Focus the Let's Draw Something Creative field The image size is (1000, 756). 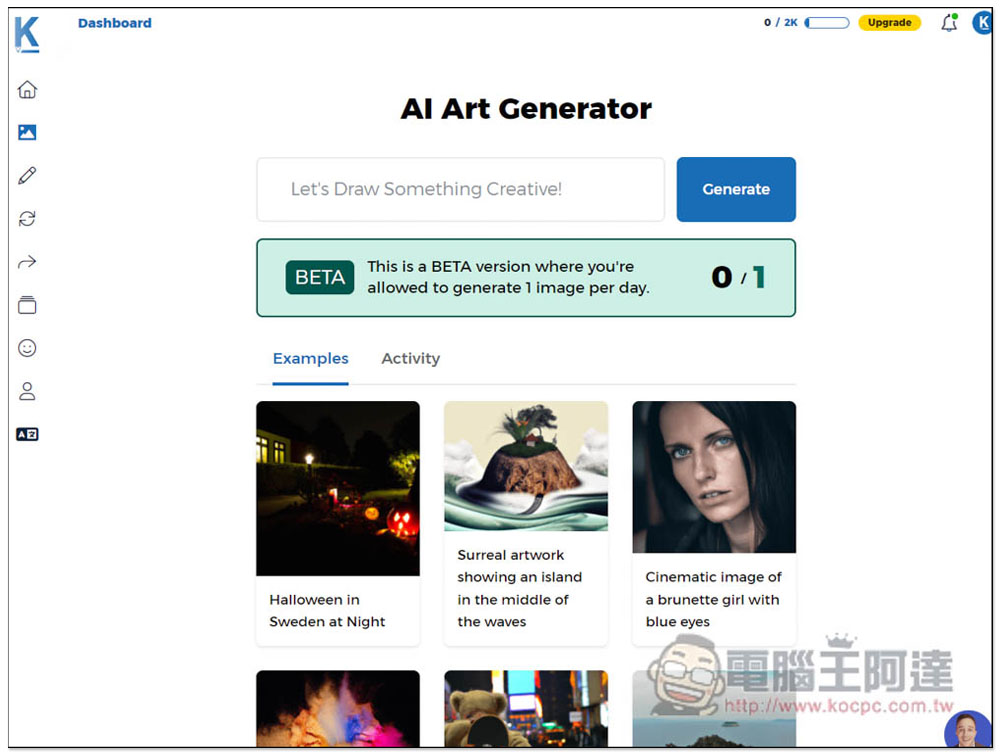461,189
